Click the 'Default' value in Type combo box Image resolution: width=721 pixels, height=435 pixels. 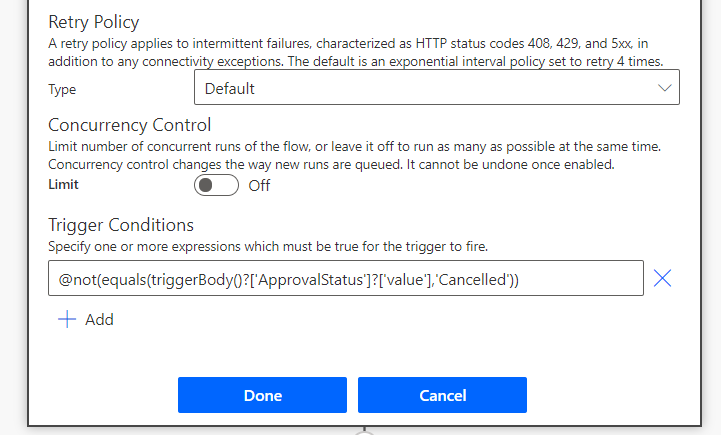point(230,88)
